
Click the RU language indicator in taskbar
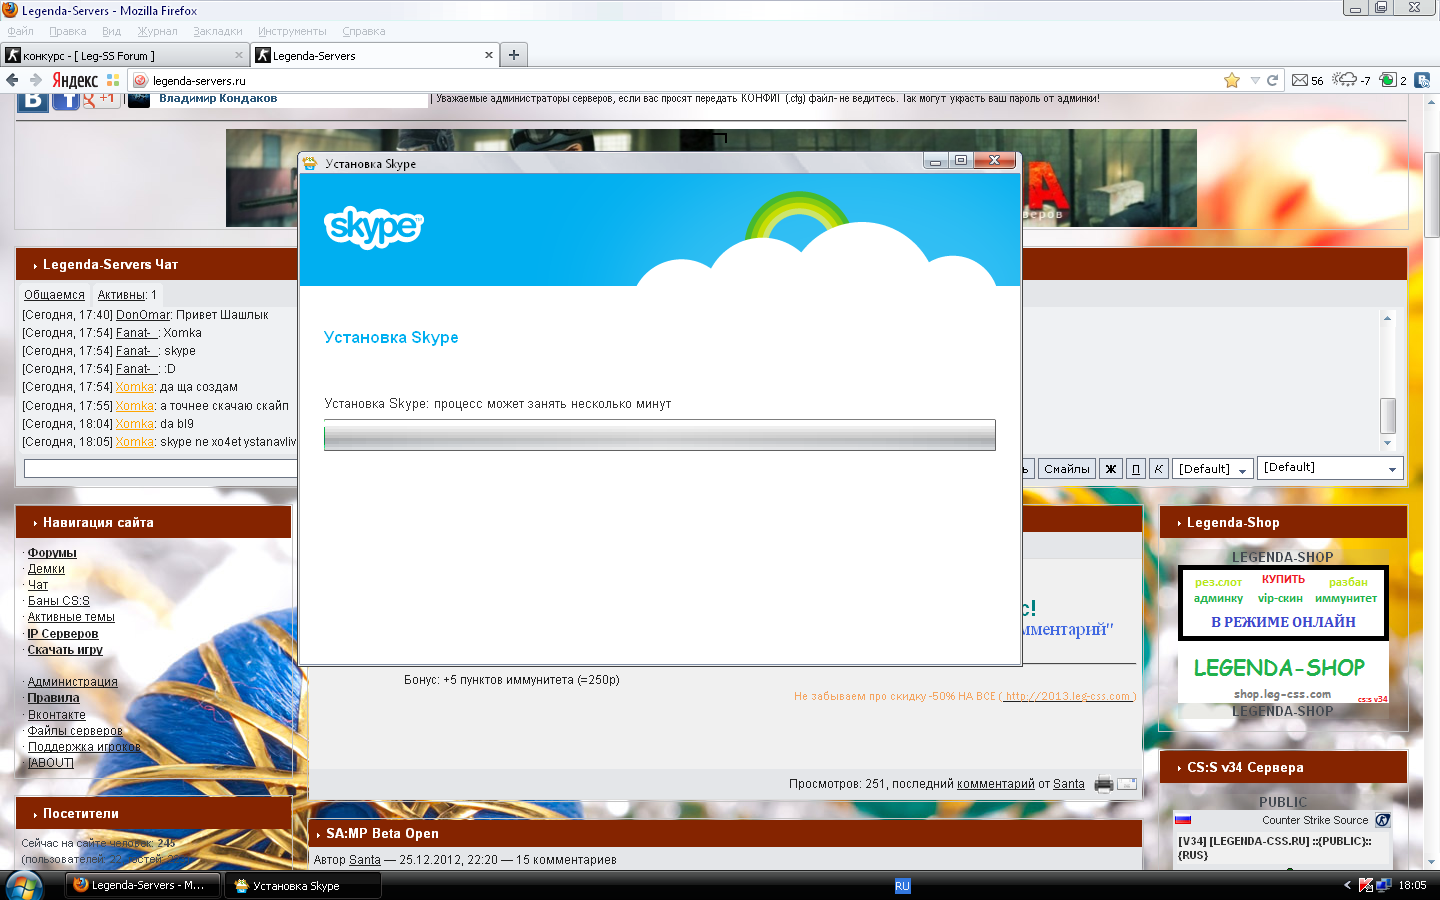(x=902, y=886)
